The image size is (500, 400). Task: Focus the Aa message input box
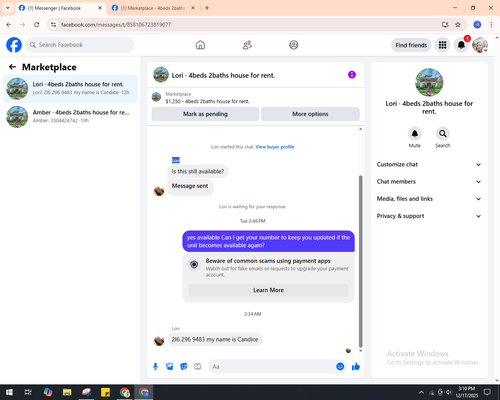coord(271,367)
